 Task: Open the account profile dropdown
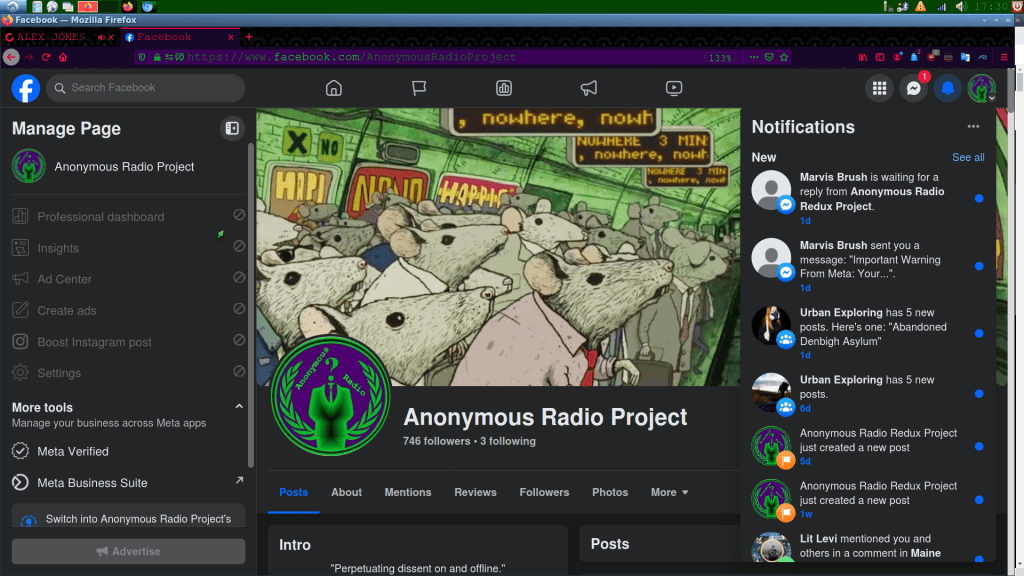982,88
